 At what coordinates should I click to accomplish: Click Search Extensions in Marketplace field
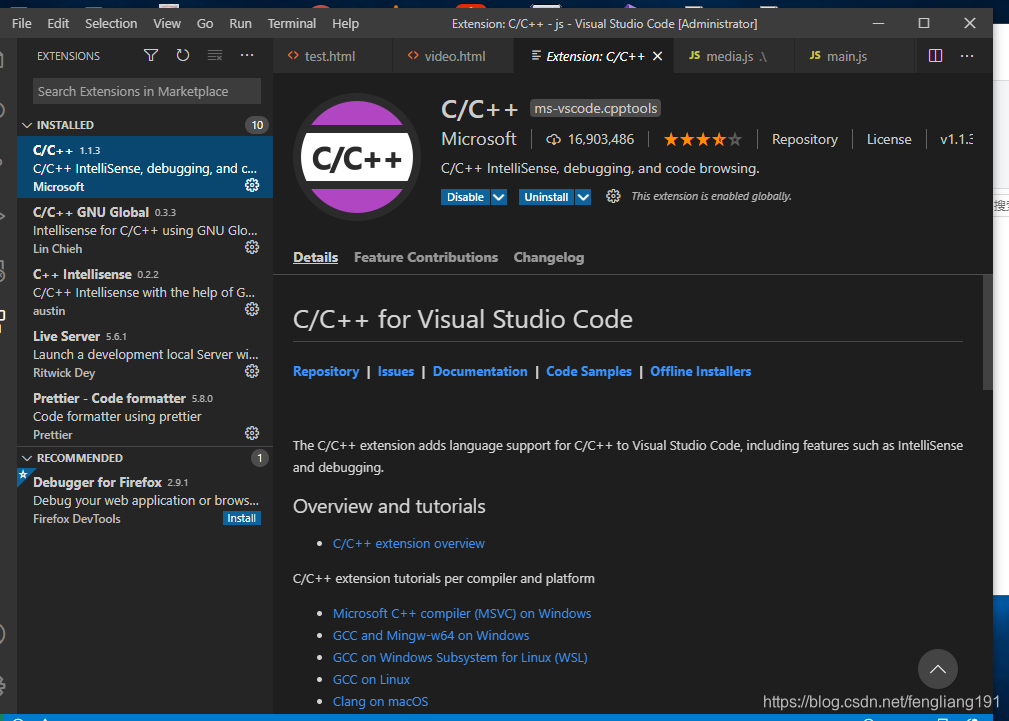click(147, 91)
